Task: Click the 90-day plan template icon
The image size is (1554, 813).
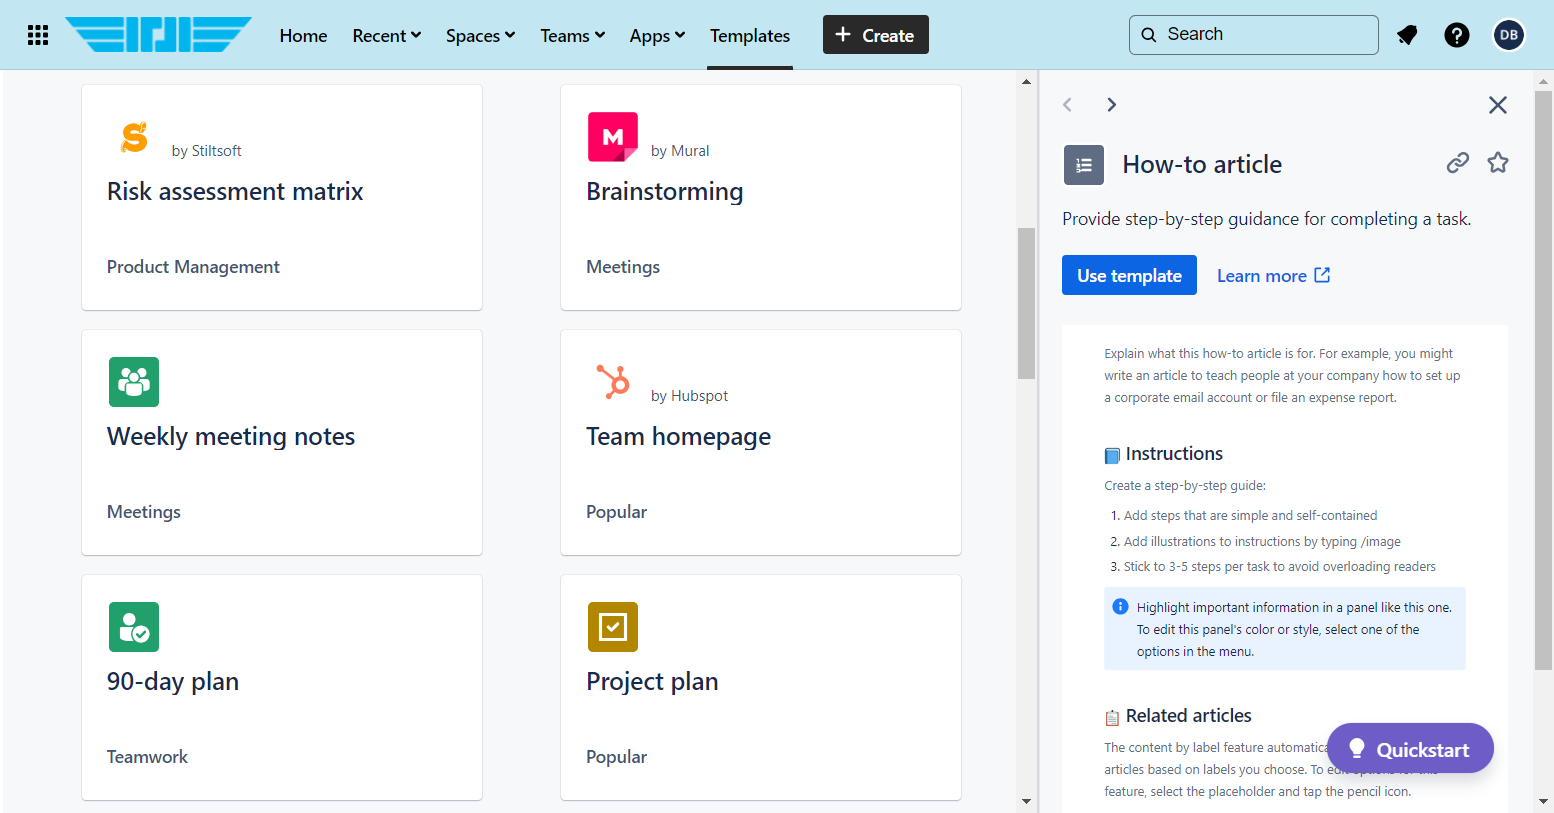Action: [x=134, y=627]
